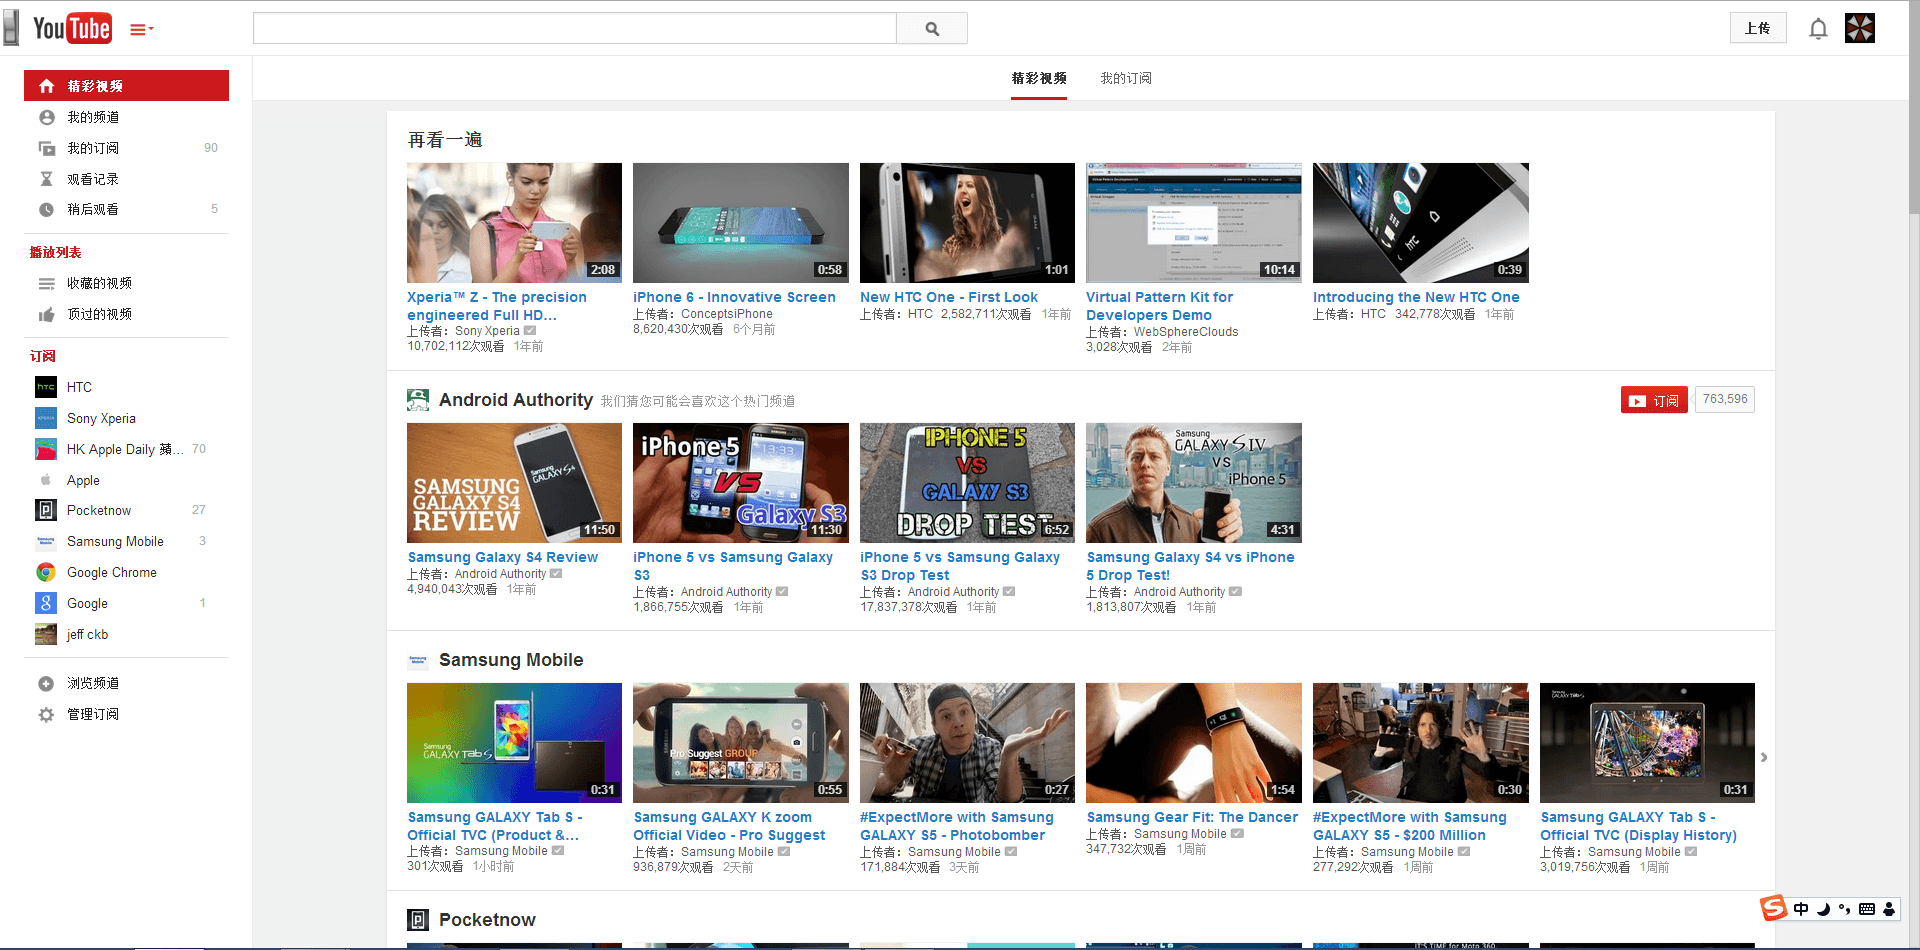Image resolution: width=1920 pixels, height=950 pixels.
Task: Click the Sogou input method S icon
Action: pyautogui.click(x=1773, y=908)
